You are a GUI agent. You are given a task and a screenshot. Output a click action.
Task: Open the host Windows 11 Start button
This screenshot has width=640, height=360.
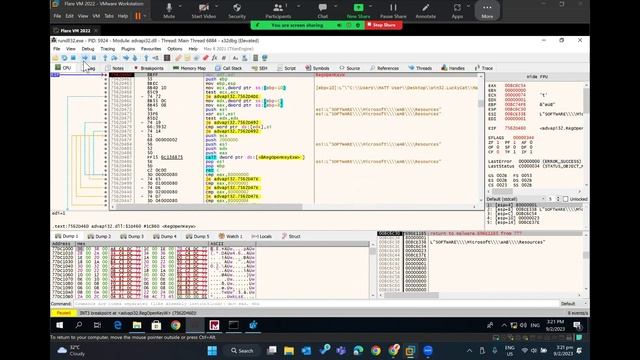pos(212,351)
